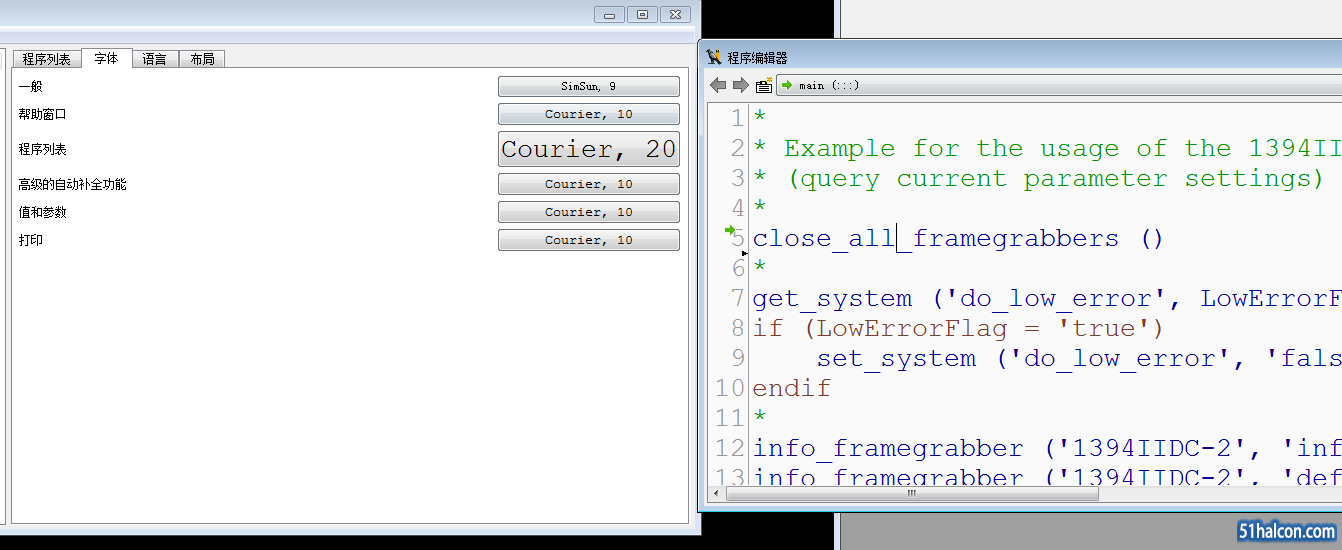
Task: Click the (query current parameter settings) comment
Action: coord(1038,178)
